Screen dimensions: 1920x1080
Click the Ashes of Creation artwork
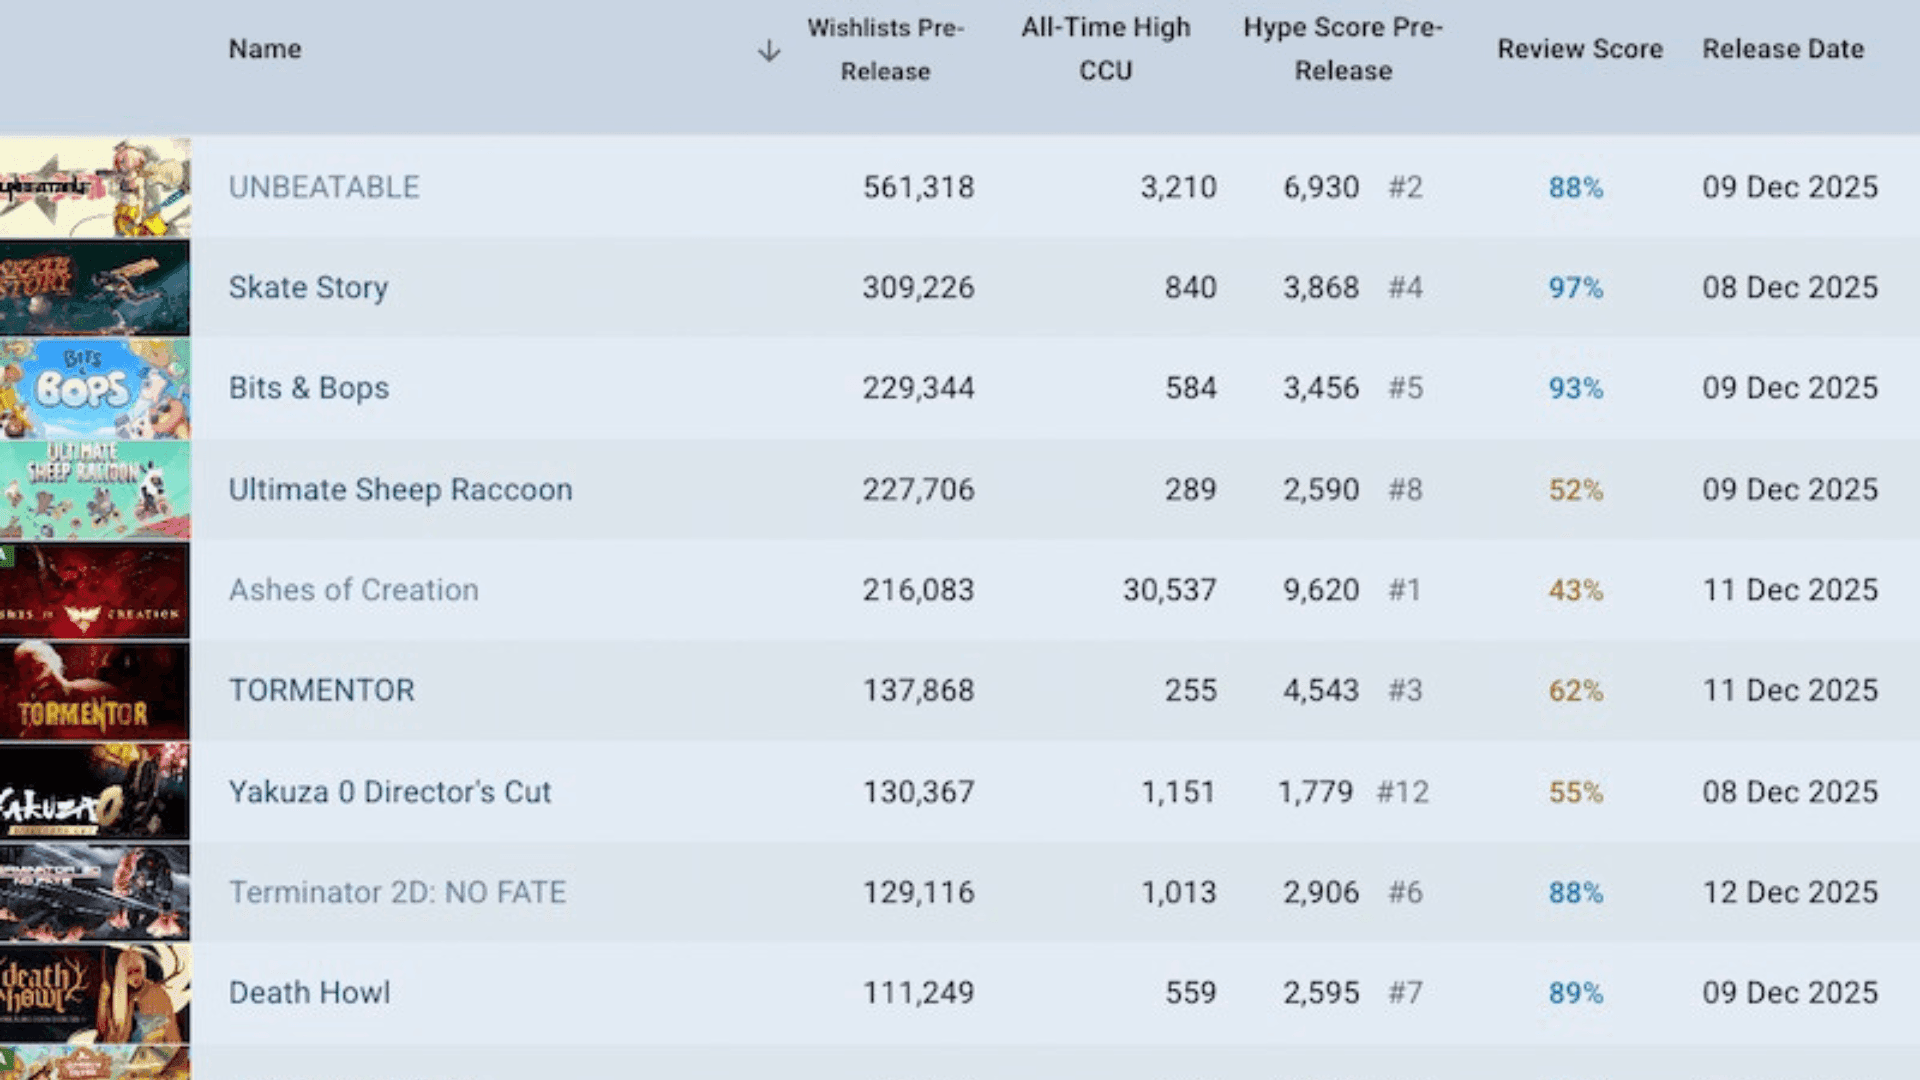[x=95, y=590]
